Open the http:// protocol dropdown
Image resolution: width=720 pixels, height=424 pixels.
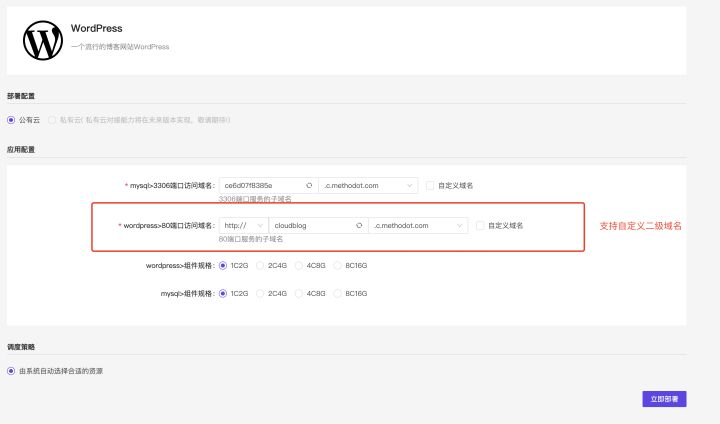pos(244,226)
